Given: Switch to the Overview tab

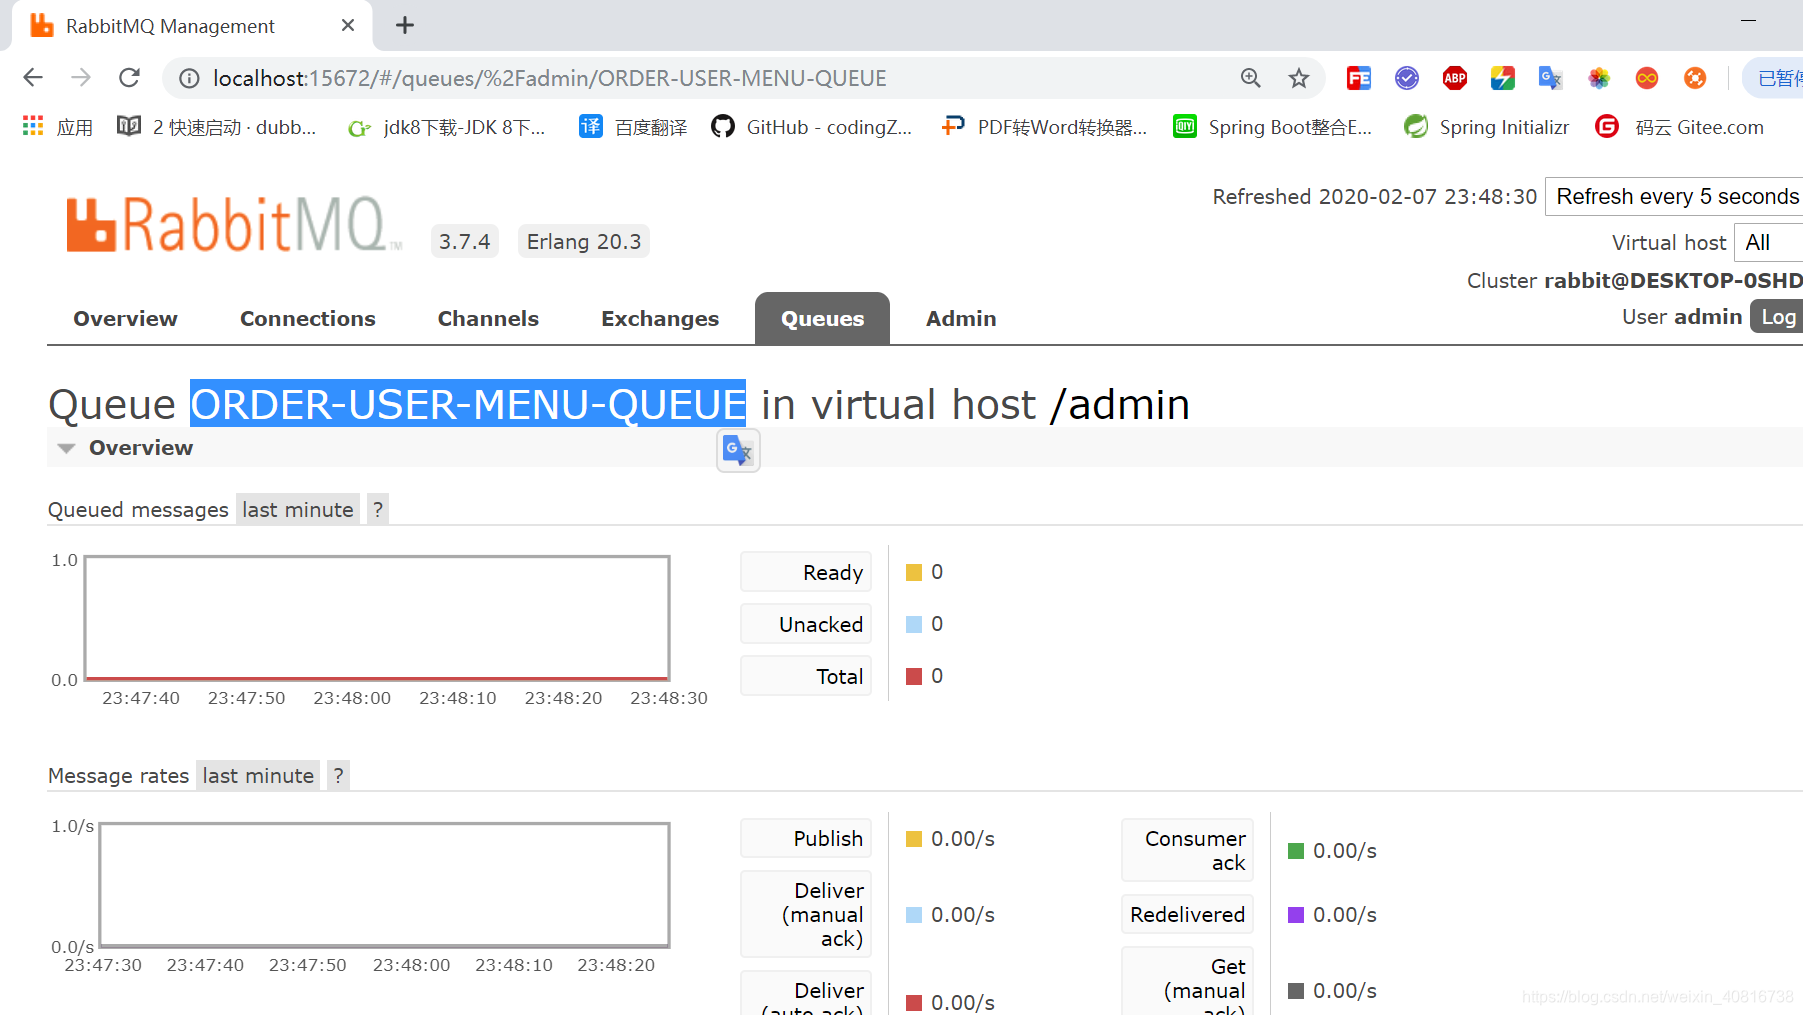Looking at the screenshot, I should [x=125, y=319].
